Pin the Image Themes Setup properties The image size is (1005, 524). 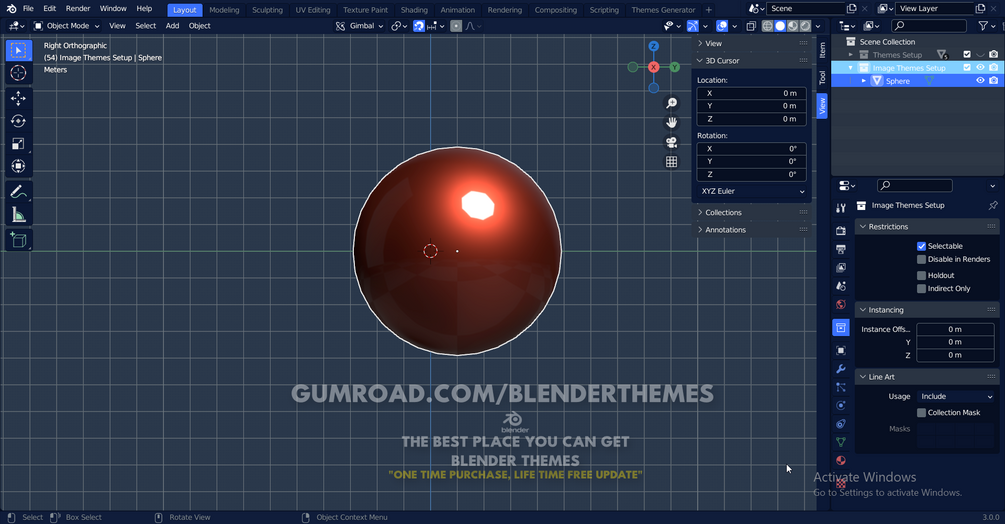tap(993, 206)
